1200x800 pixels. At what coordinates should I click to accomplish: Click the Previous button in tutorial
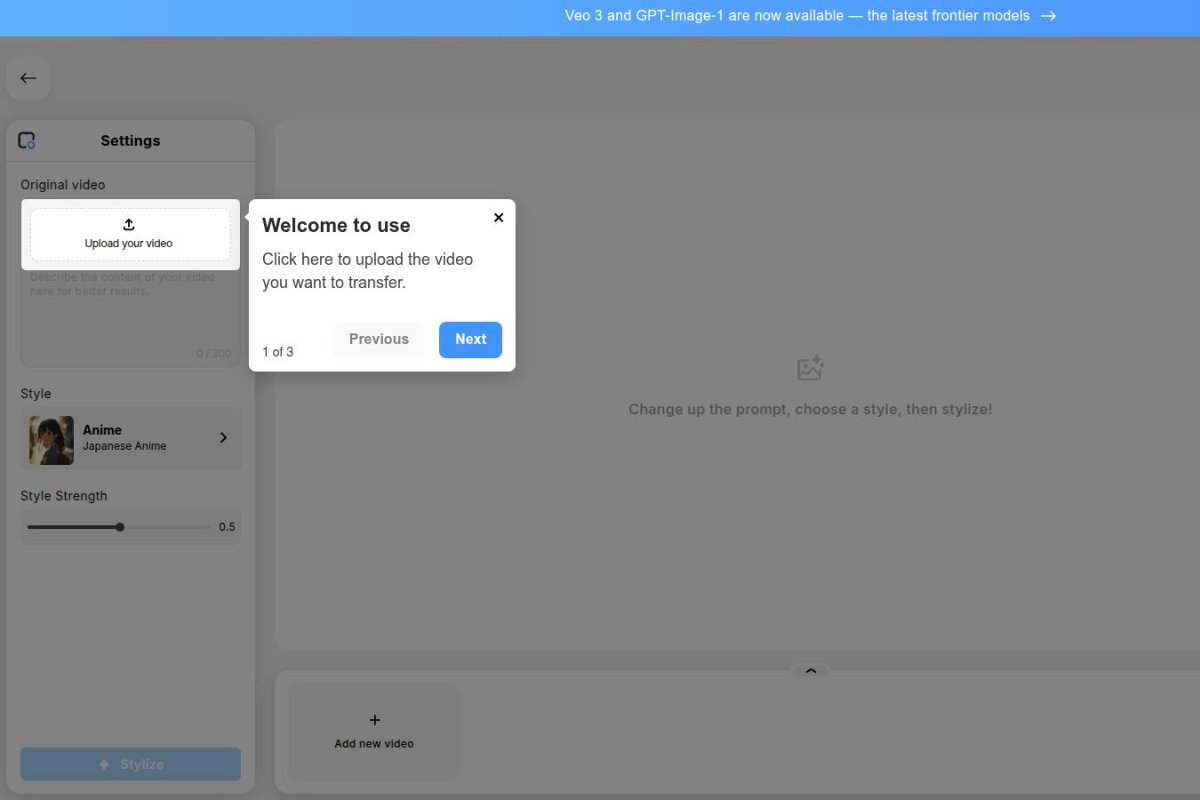click(379, 339)
